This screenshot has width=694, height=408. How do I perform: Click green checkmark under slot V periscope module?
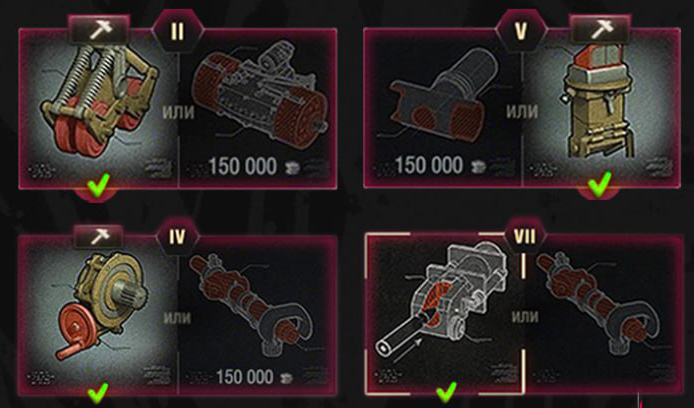point(600,184)
